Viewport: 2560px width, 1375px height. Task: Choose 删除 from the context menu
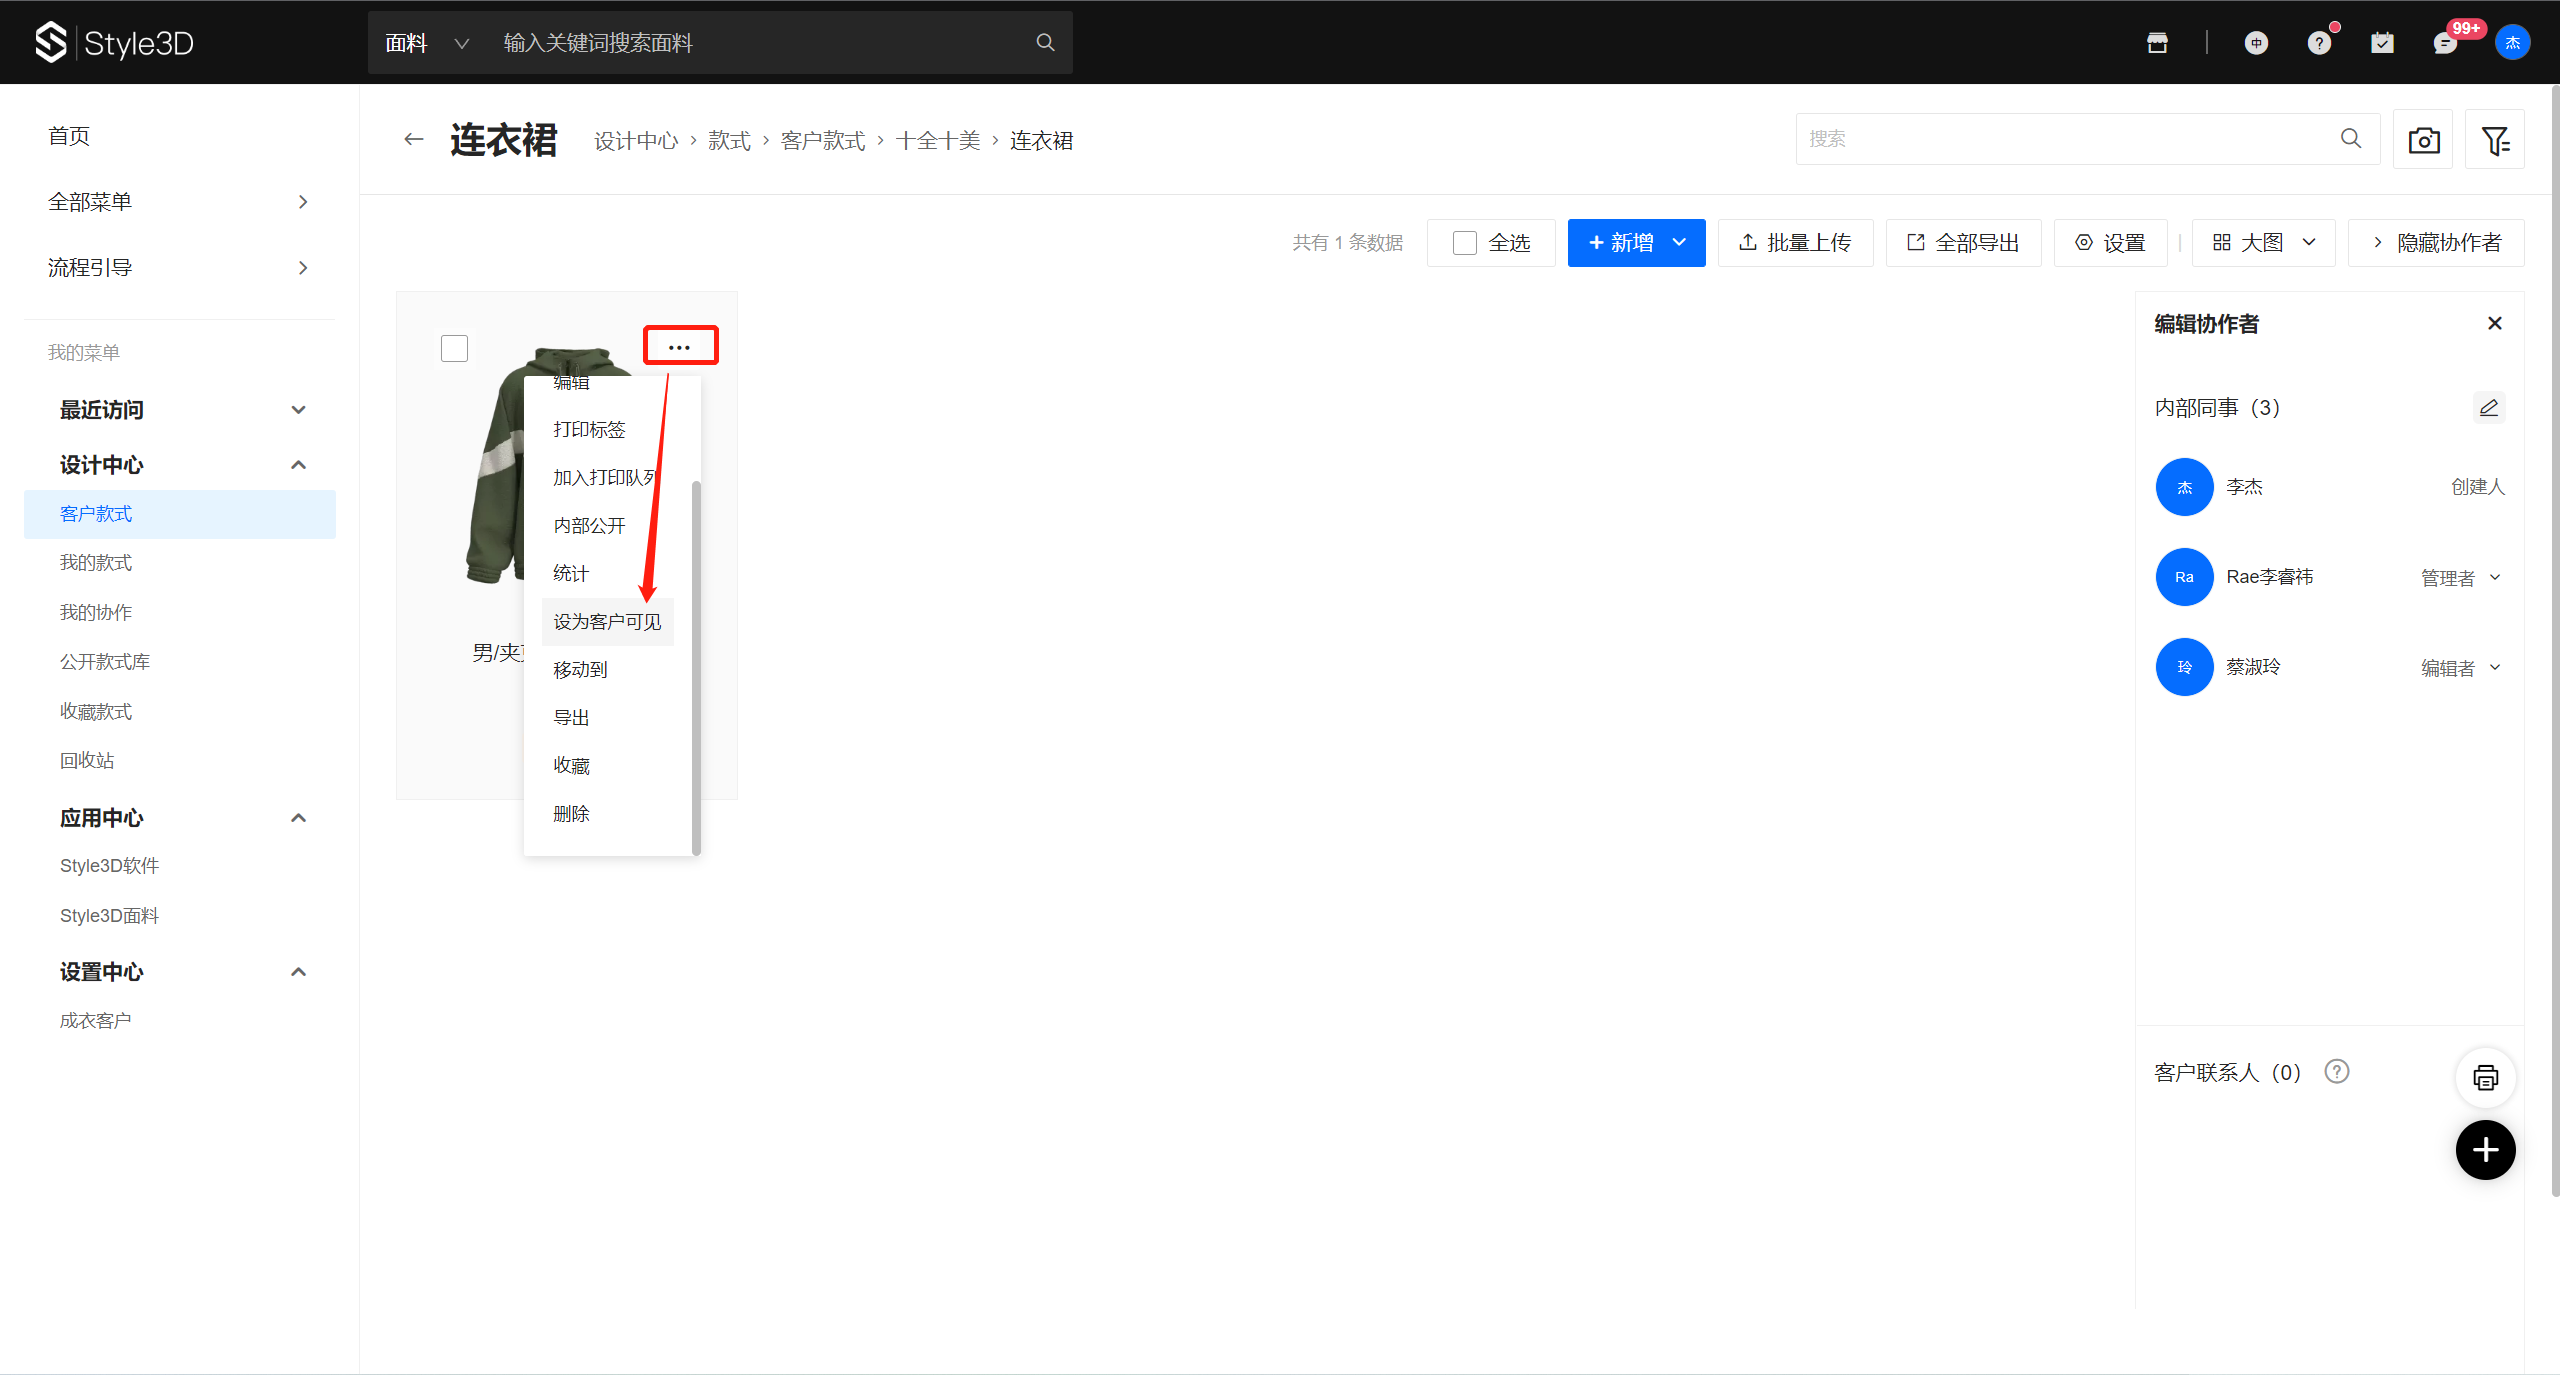coord(571,814)
